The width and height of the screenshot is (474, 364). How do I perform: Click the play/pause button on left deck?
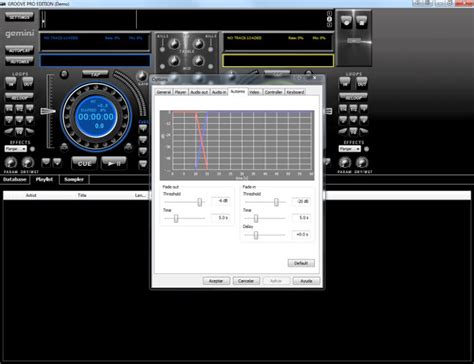[x=114, y=163]
